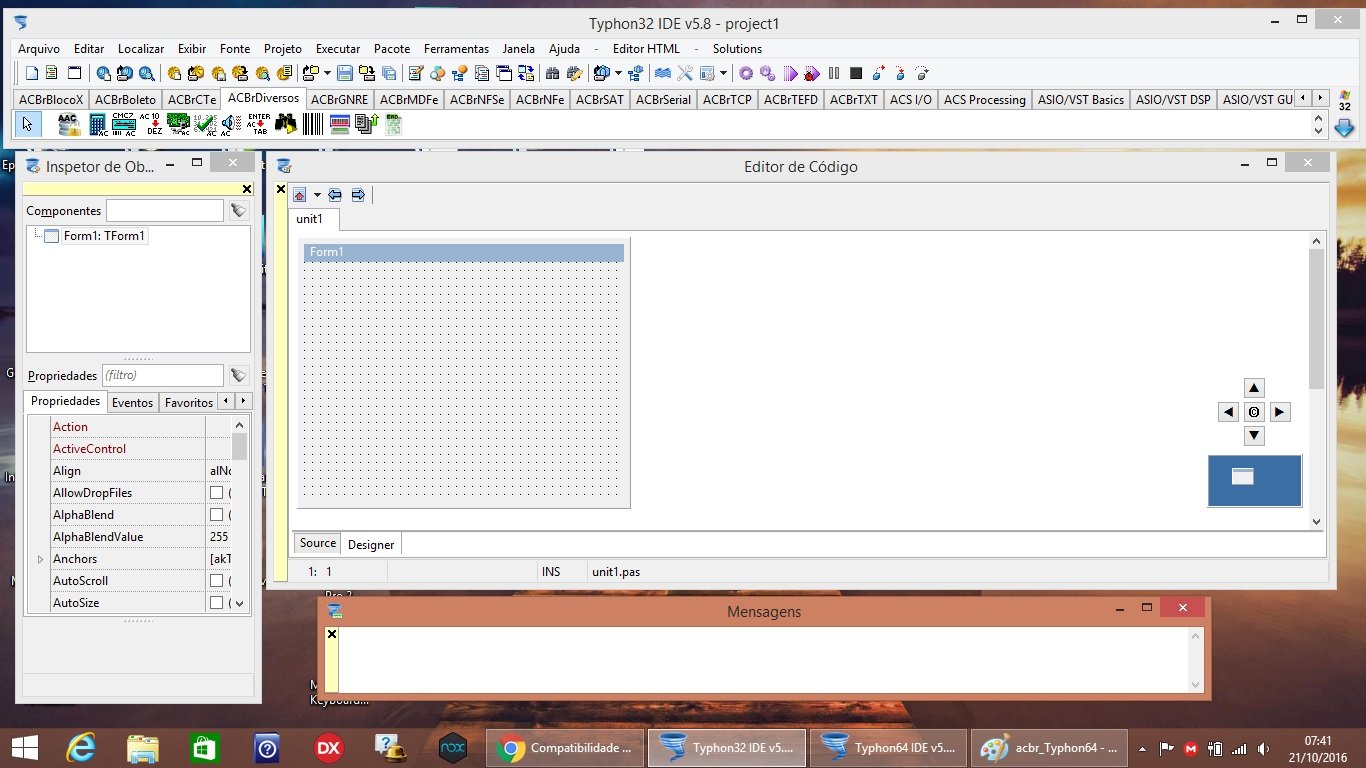The image size is (1366, 768).
Task: Click the New file toolbar icon
Action: tap(32, 73)
